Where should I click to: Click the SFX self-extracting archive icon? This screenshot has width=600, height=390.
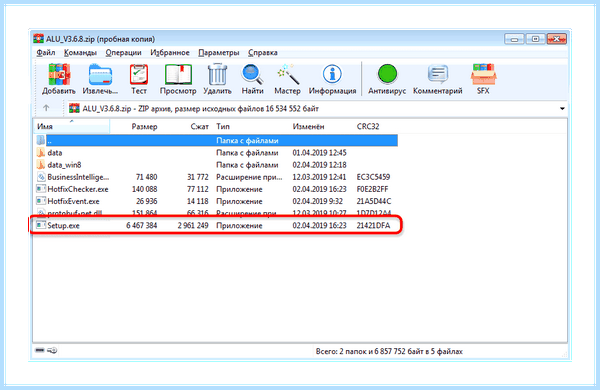pos(483,79)
